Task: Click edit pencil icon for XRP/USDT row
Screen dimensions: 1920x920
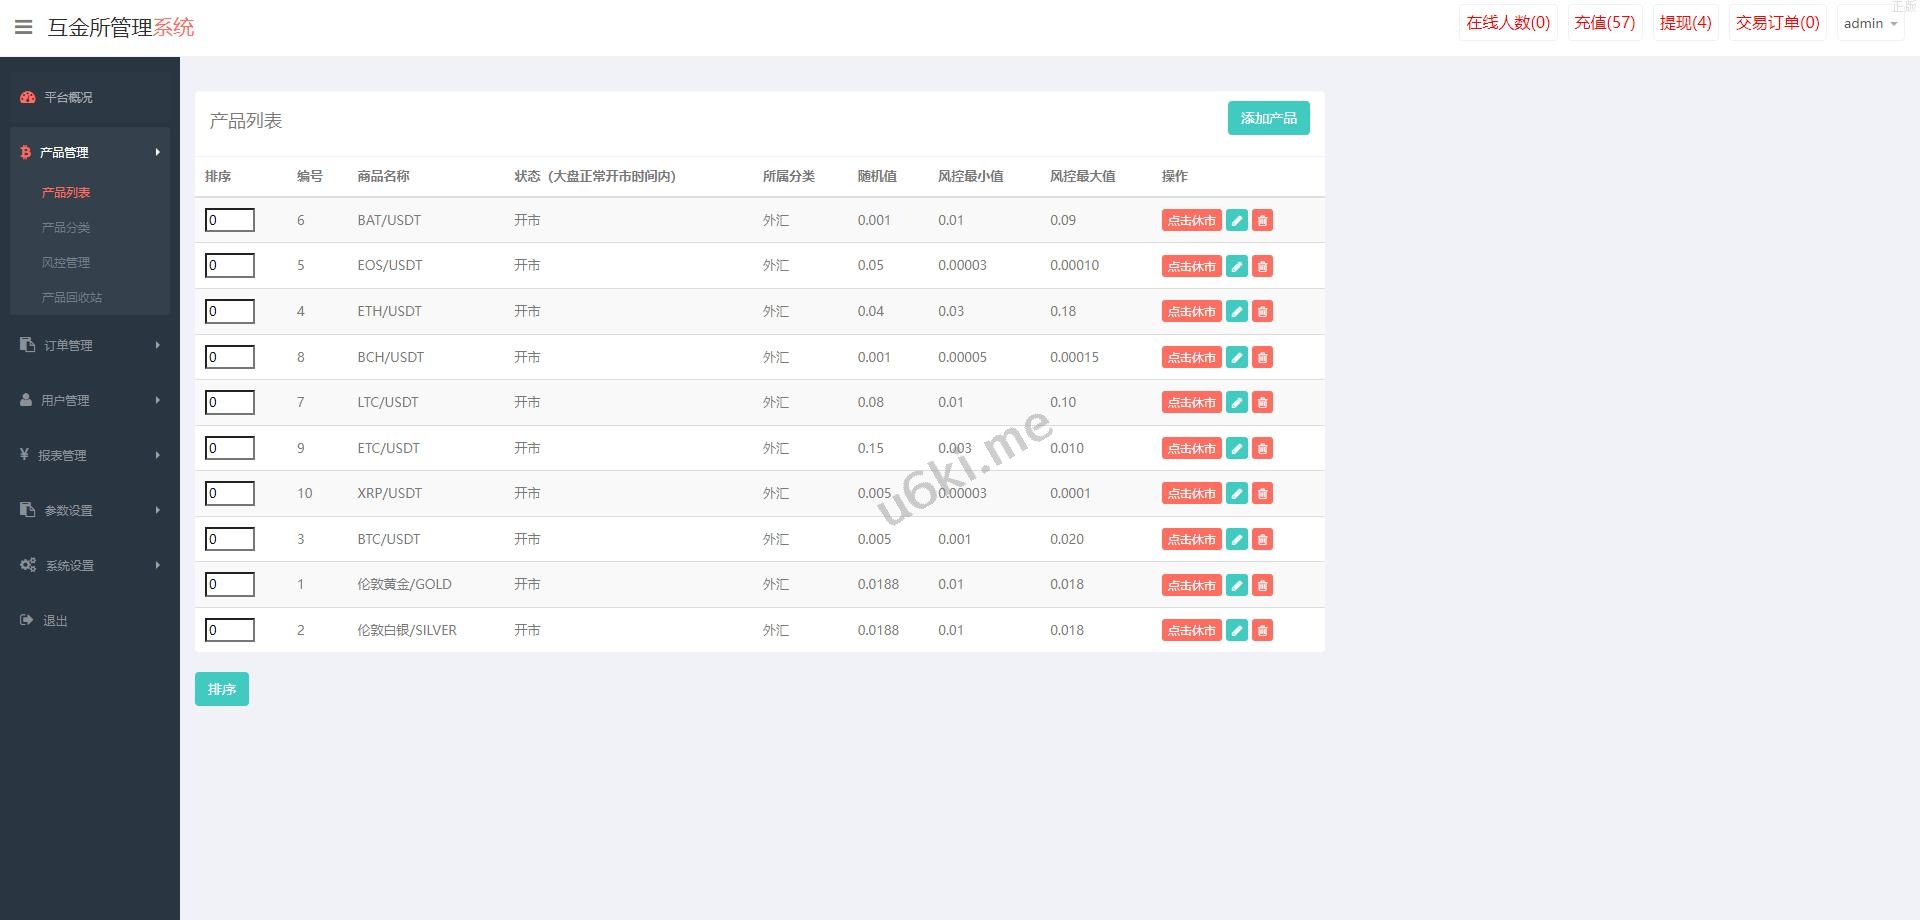Action: pos(1237,494)
